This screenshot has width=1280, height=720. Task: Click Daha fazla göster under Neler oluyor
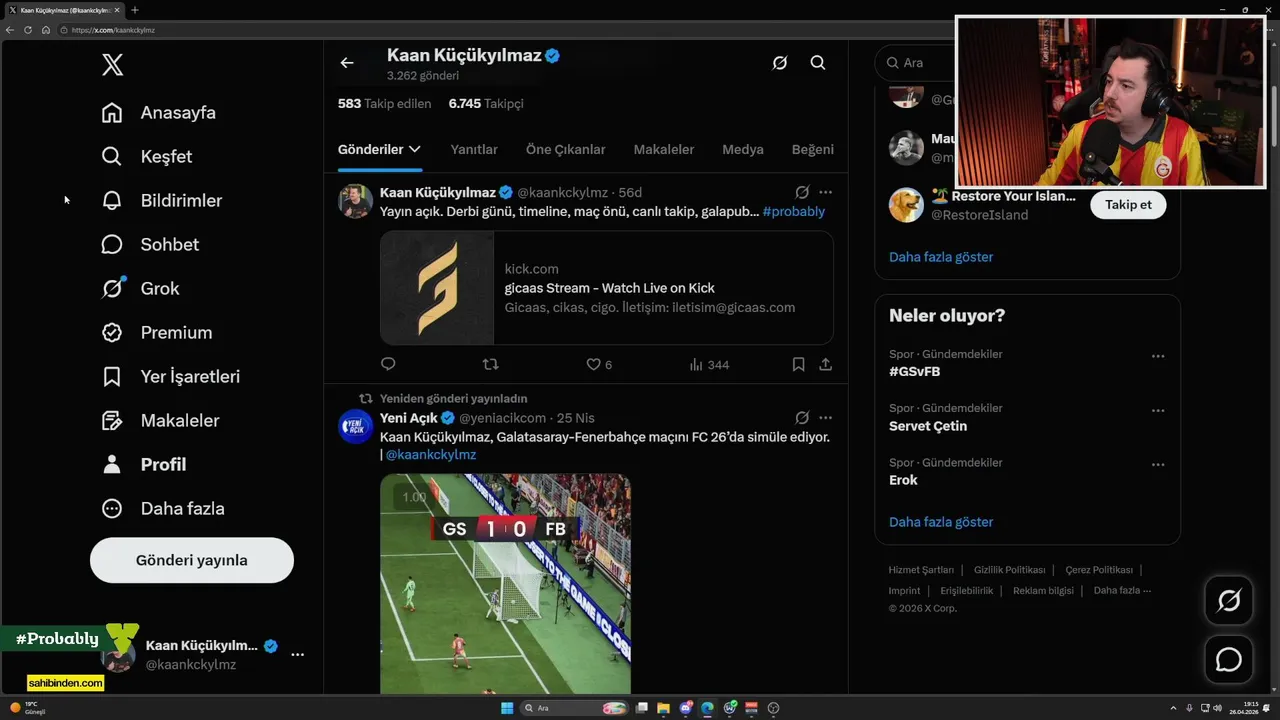[941, 522]
